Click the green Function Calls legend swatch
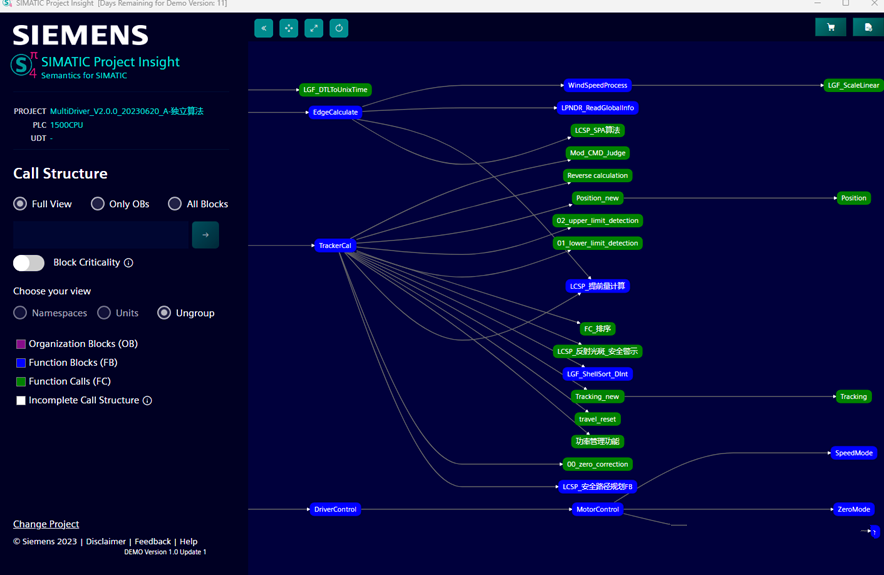Viewport: 884px width, 575px height. [21, 382]
